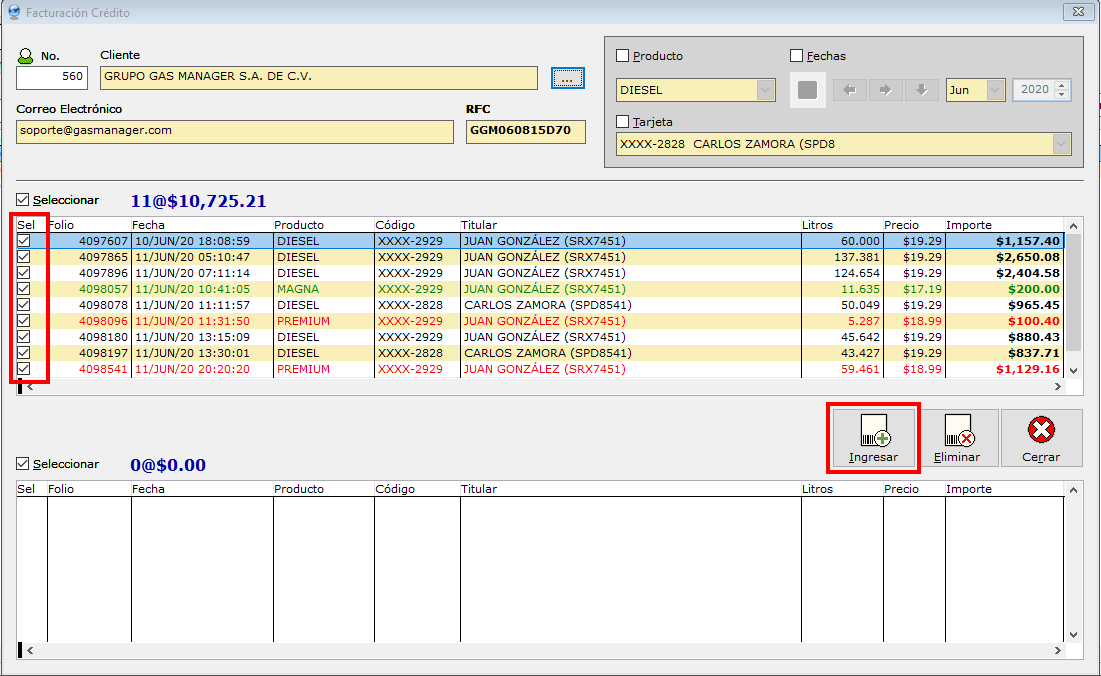Increase the year 2020 spinner
The height and width of the screenshot is (676, 1101).
pos(1062,85)
